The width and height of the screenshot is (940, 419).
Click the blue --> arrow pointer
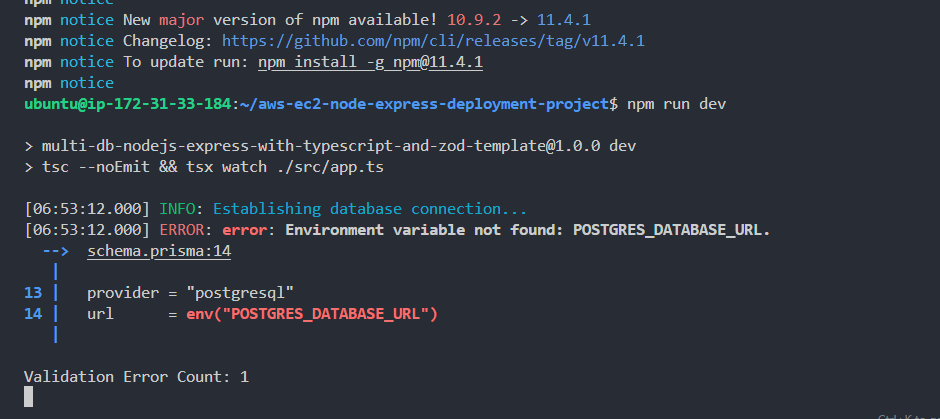[55, 251]
